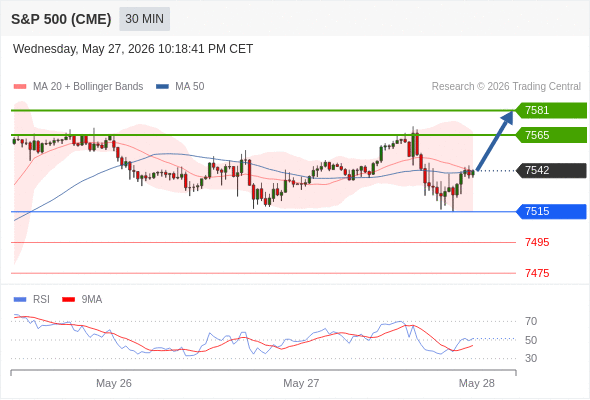Click the 7581 resistance price tag

pyautogui.click(x=551, y=110)
